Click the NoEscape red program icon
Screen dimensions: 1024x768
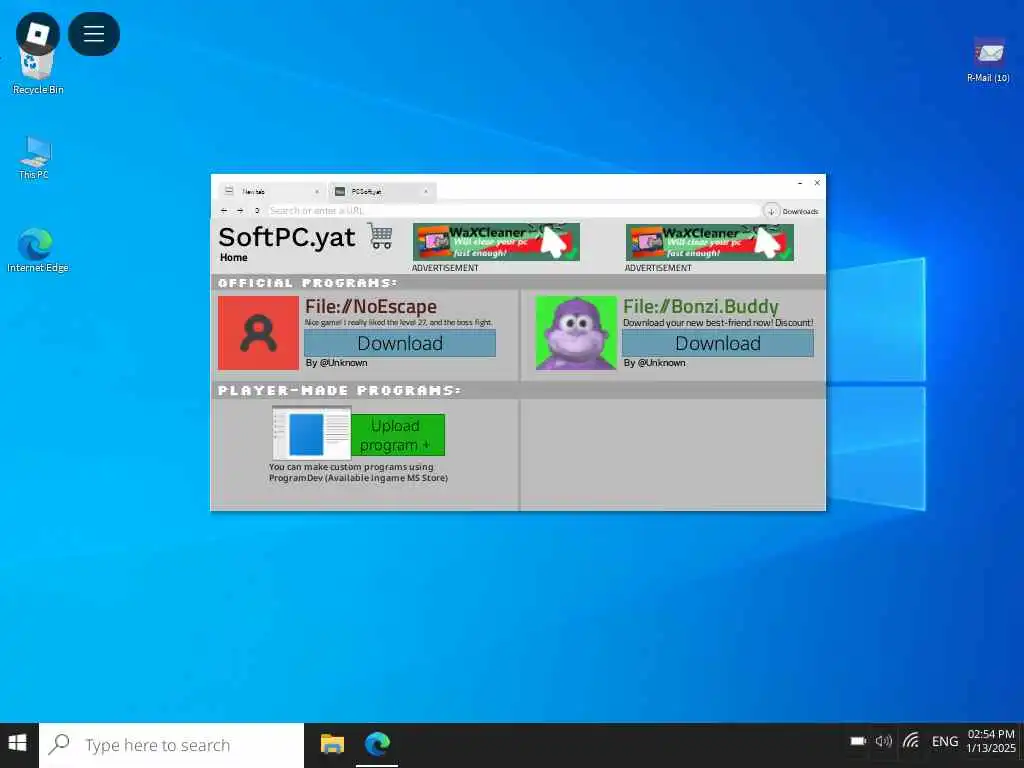click(x=259, y=333)
